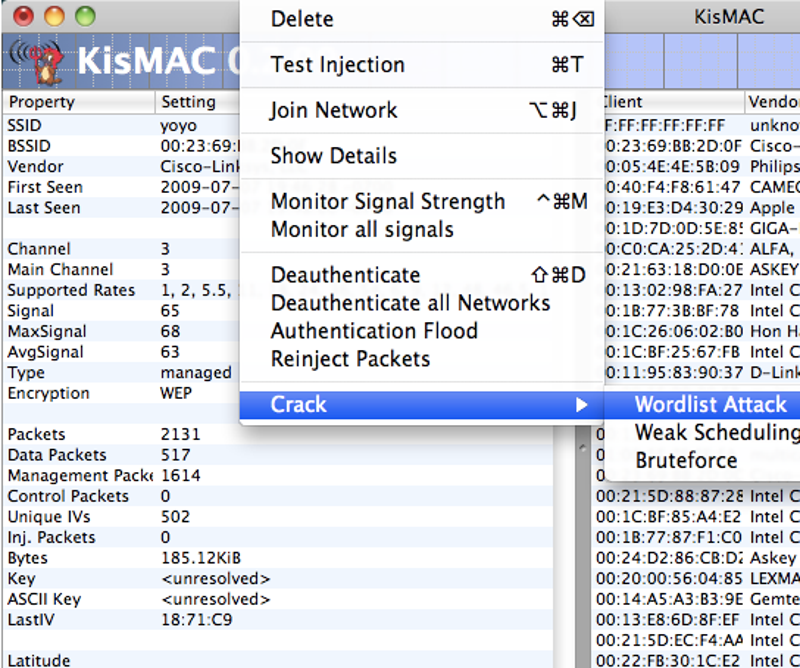
Task: Click the Unique IVs value 502
Action: click(175, 517)
